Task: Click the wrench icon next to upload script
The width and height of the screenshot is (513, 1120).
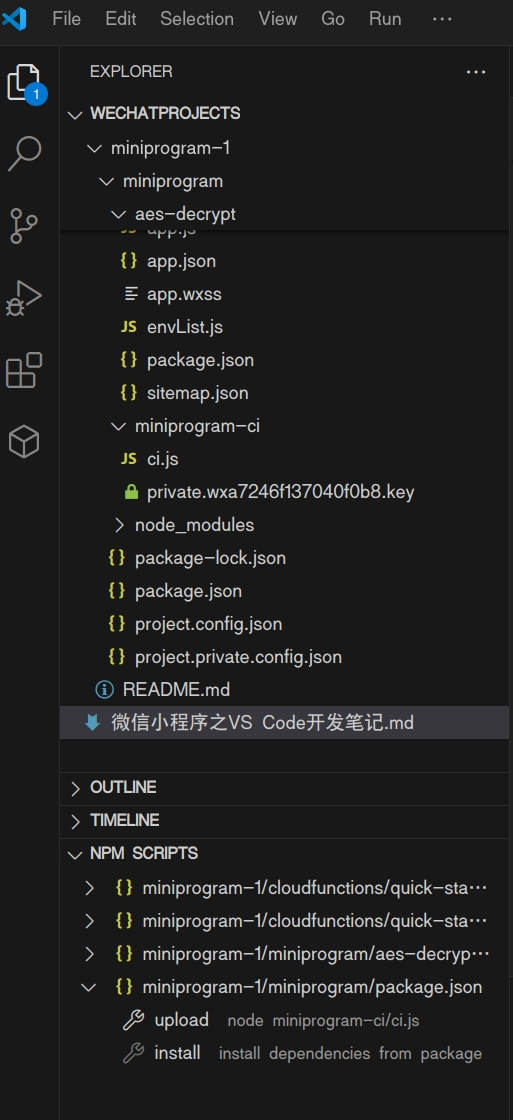Action: (134, 1020)
